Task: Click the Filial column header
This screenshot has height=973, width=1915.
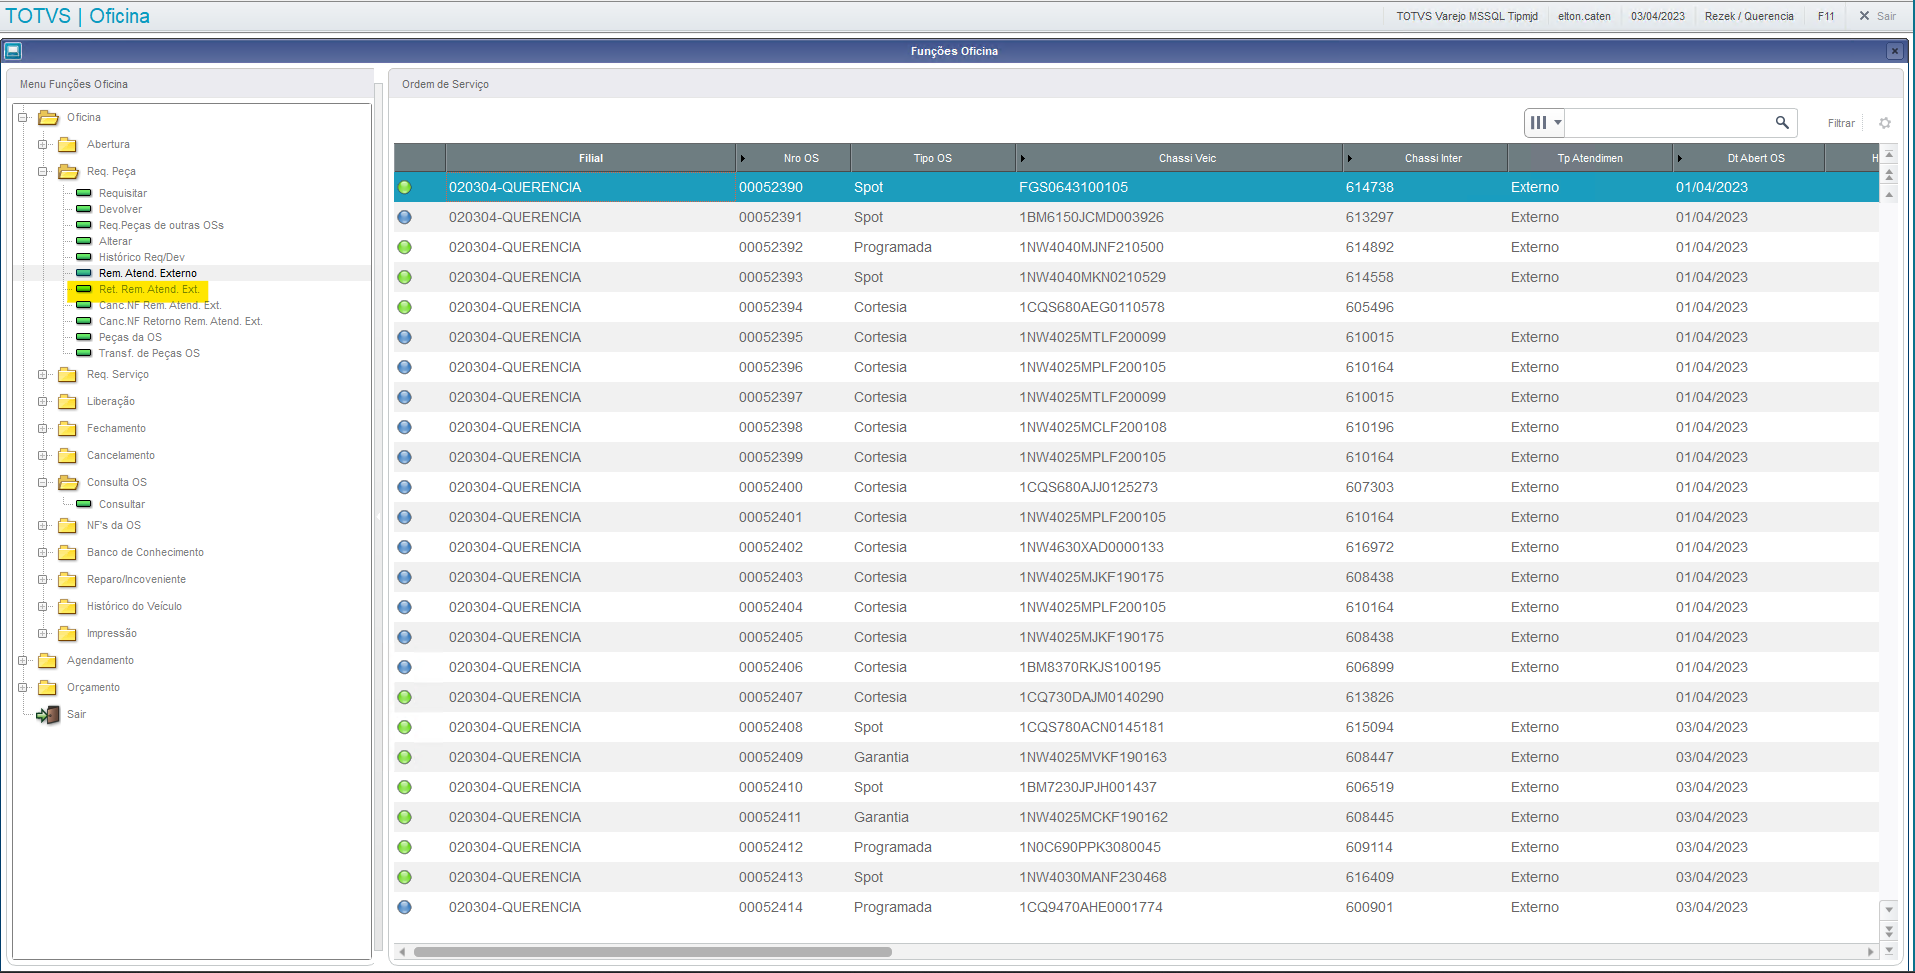Action: pos(591,158)
